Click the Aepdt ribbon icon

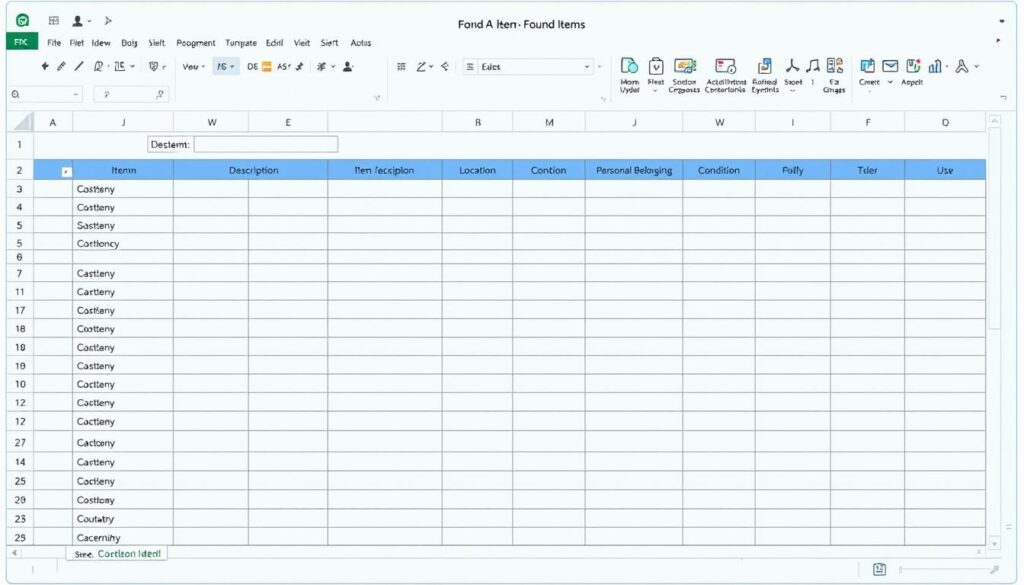[x=912, y=71]
